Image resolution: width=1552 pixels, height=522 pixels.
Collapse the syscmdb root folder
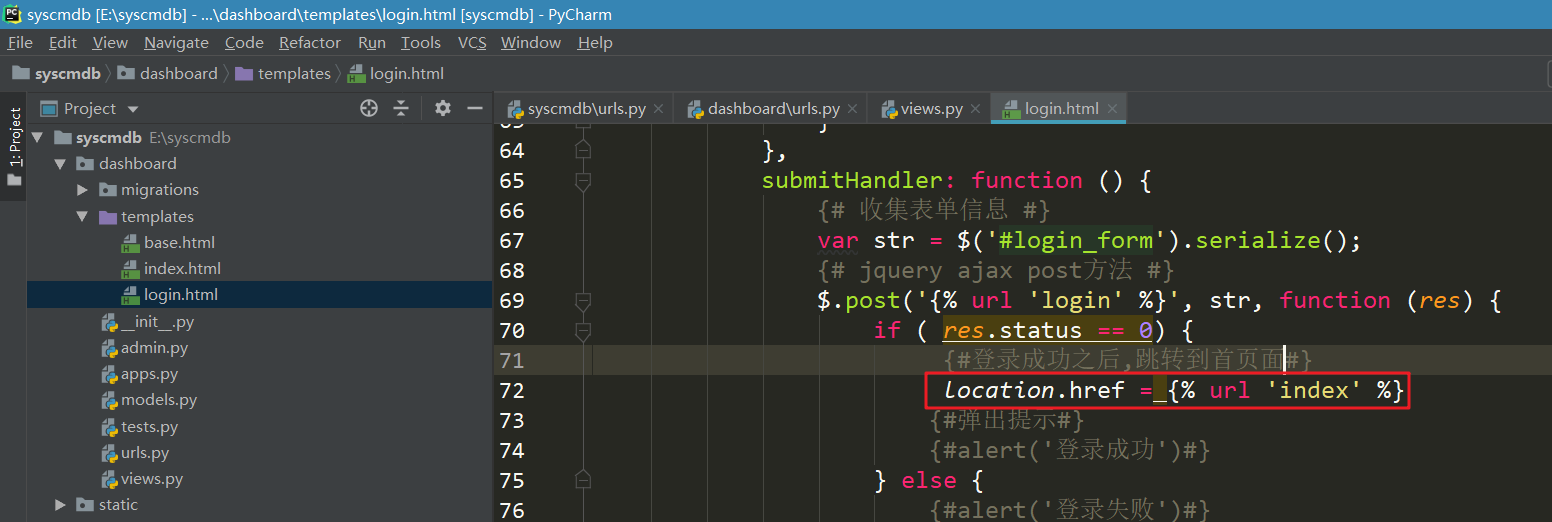pyautogui.click(x=38, y=137)
